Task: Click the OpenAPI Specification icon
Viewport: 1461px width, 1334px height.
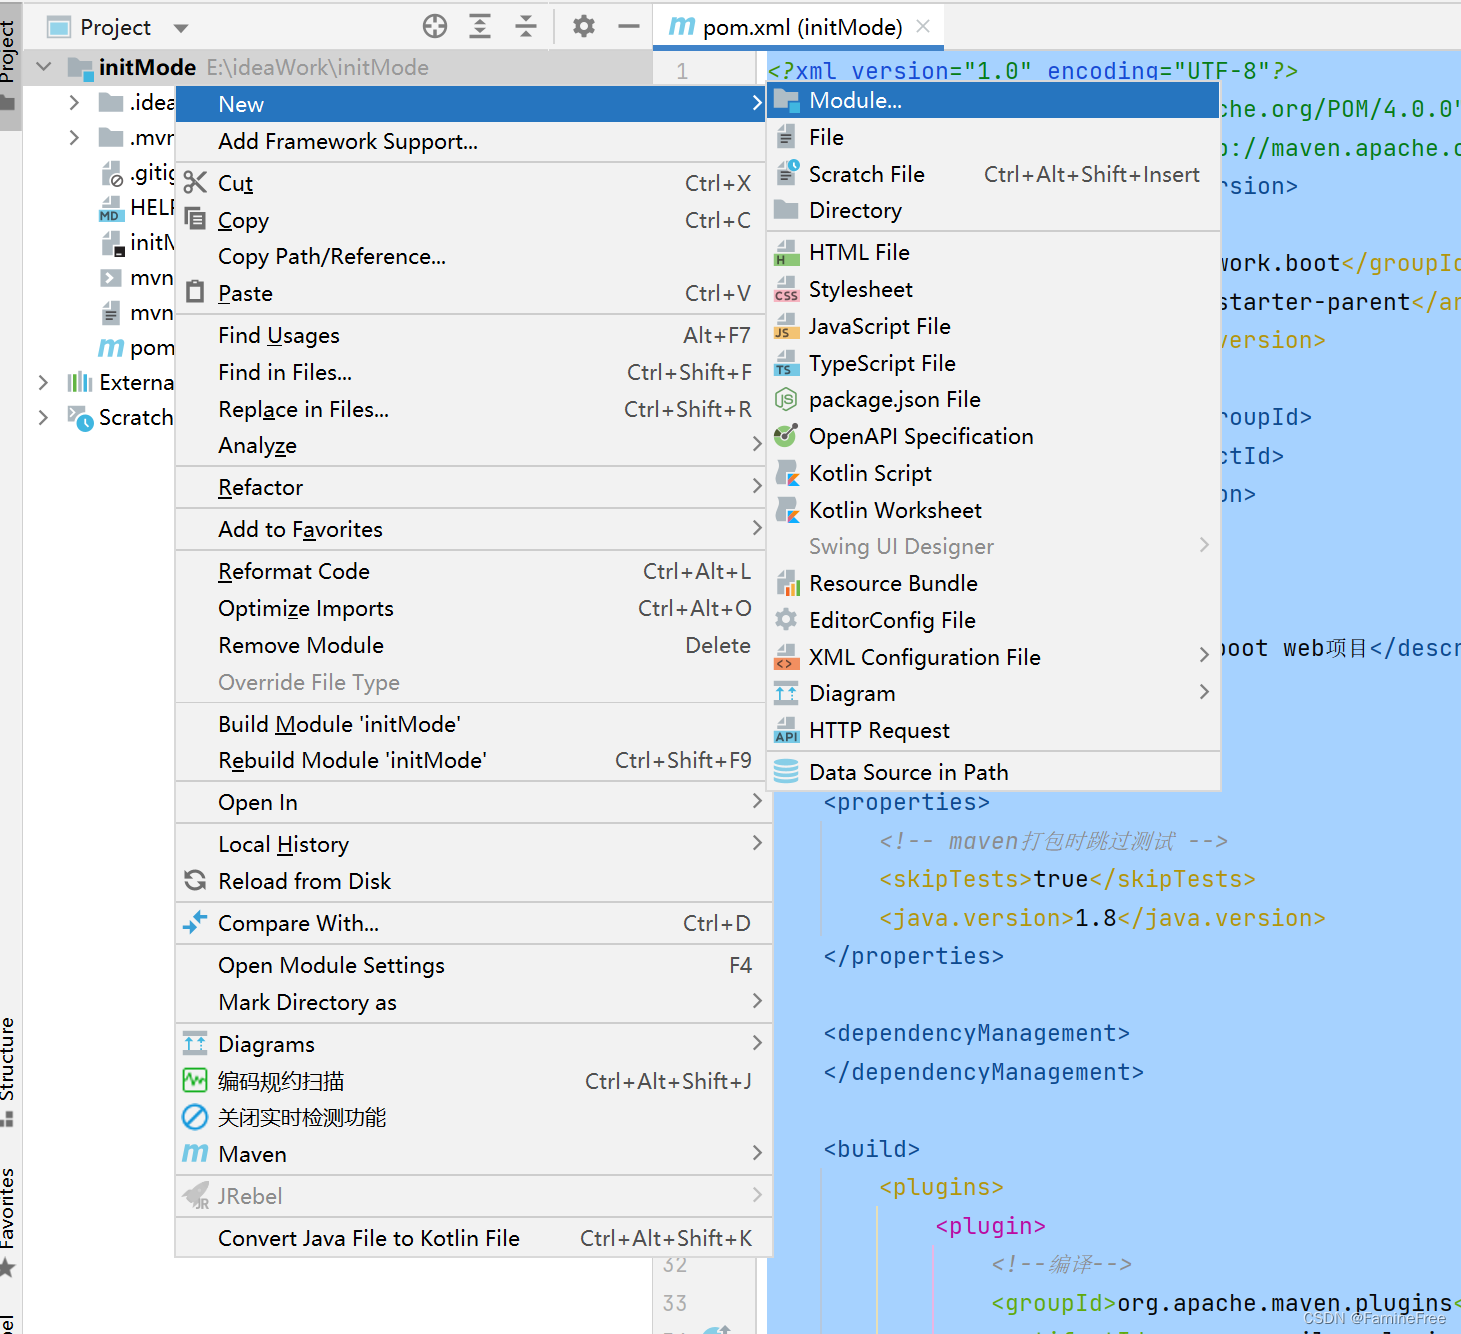Action: click(787, 436)
